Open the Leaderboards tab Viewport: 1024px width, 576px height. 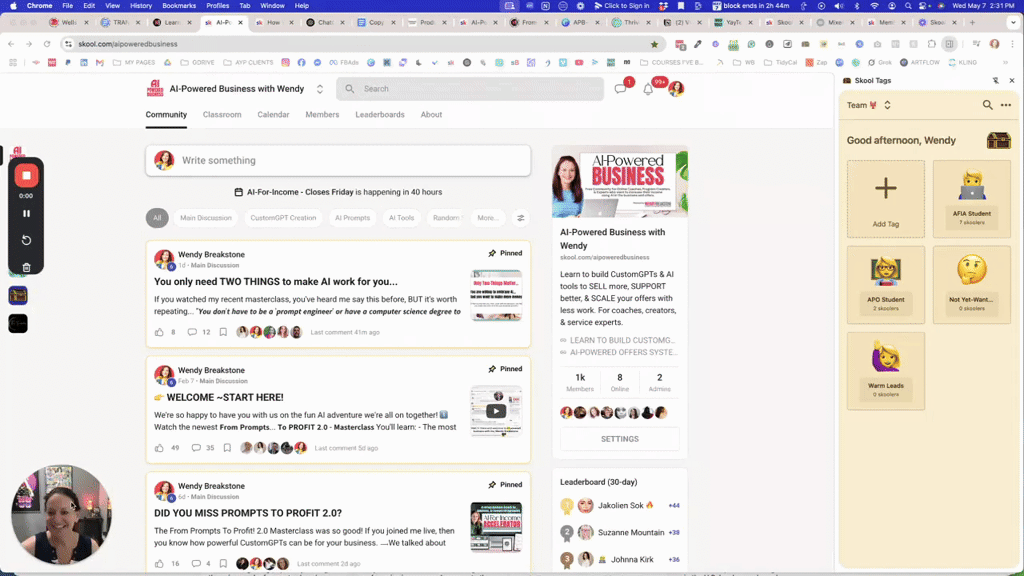[x=379, y=114]
